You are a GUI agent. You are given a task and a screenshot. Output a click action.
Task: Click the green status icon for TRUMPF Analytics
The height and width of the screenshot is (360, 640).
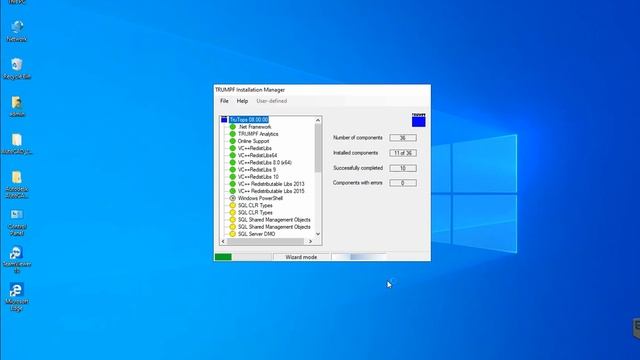233,134
